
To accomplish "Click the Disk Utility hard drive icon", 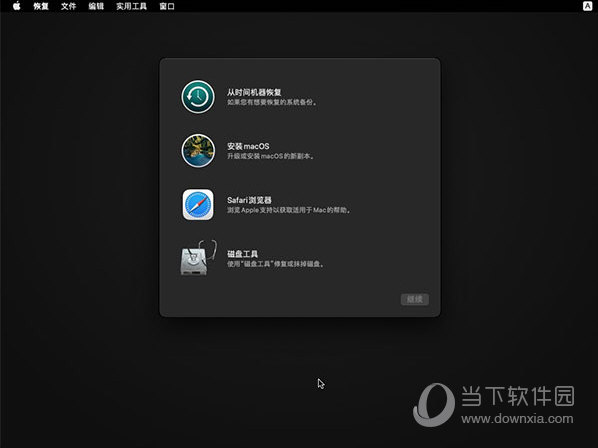I will coord(198,258).
